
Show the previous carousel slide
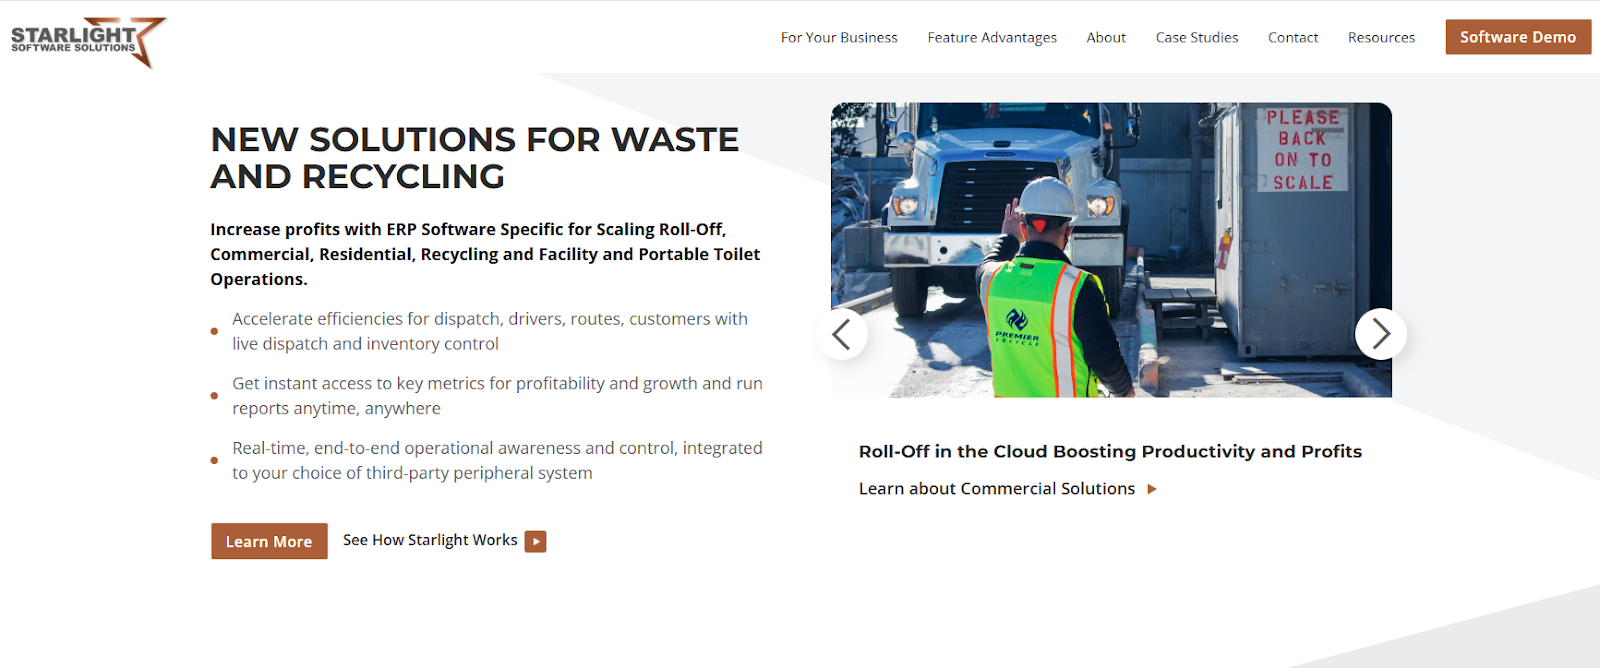842,333
